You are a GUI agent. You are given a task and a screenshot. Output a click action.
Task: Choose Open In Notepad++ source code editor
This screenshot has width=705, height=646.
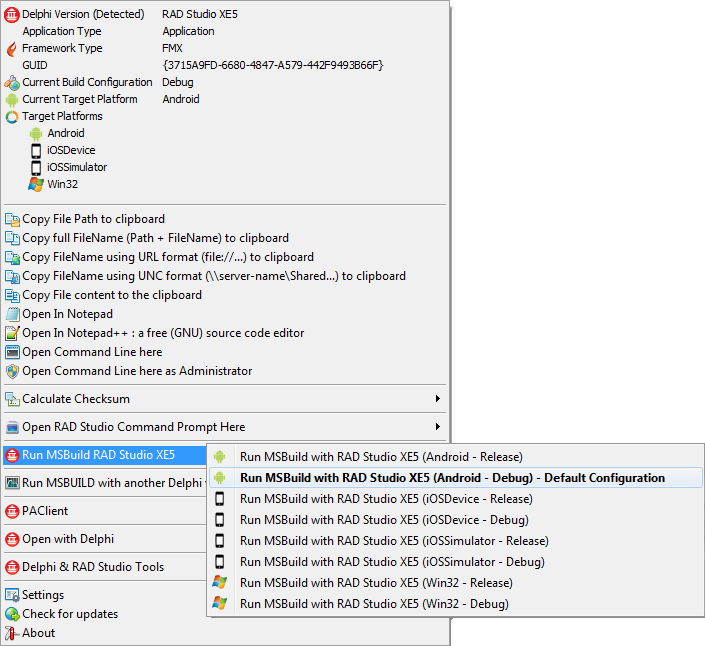tap(225, 333)
